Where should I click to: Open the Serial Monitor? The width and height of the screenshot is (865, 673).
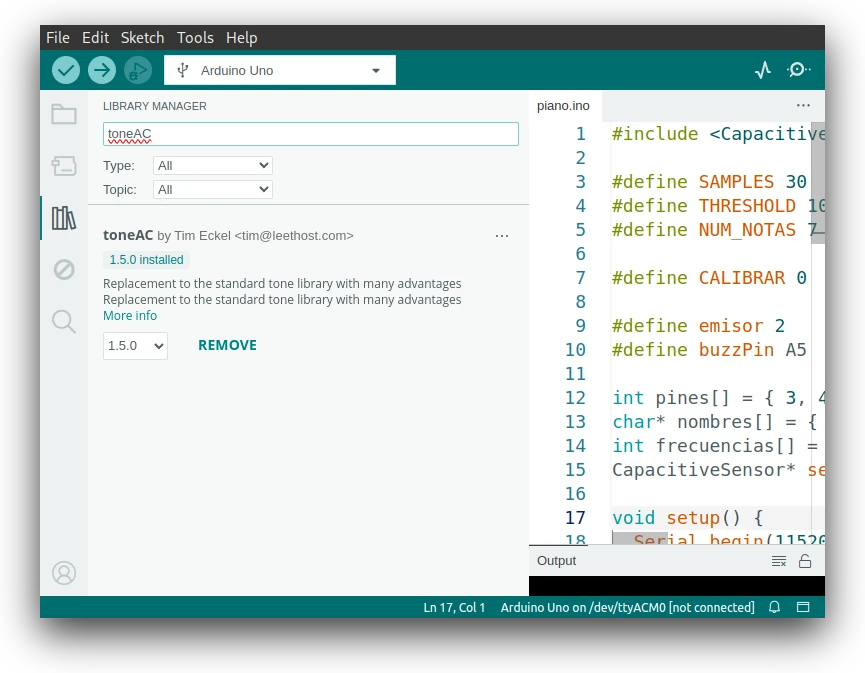click(x=798, y=70)
